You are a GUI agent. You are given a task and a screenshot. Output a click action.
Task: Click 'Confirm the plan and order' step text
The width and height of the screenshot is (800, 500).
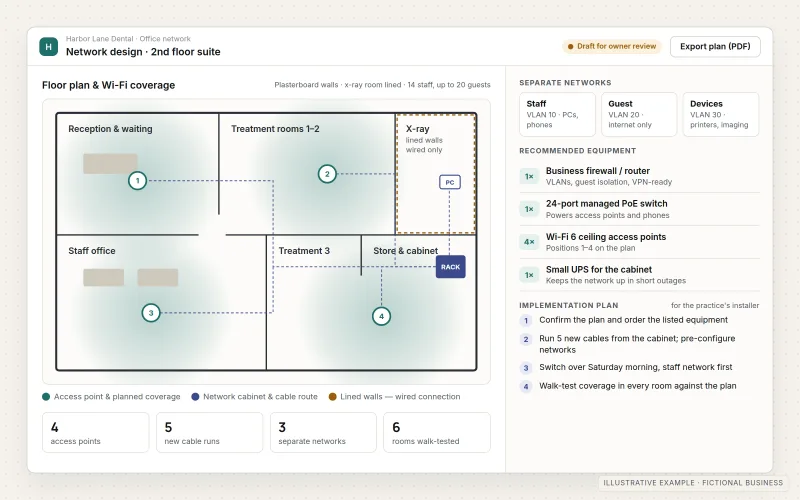(x=633, y=320)
